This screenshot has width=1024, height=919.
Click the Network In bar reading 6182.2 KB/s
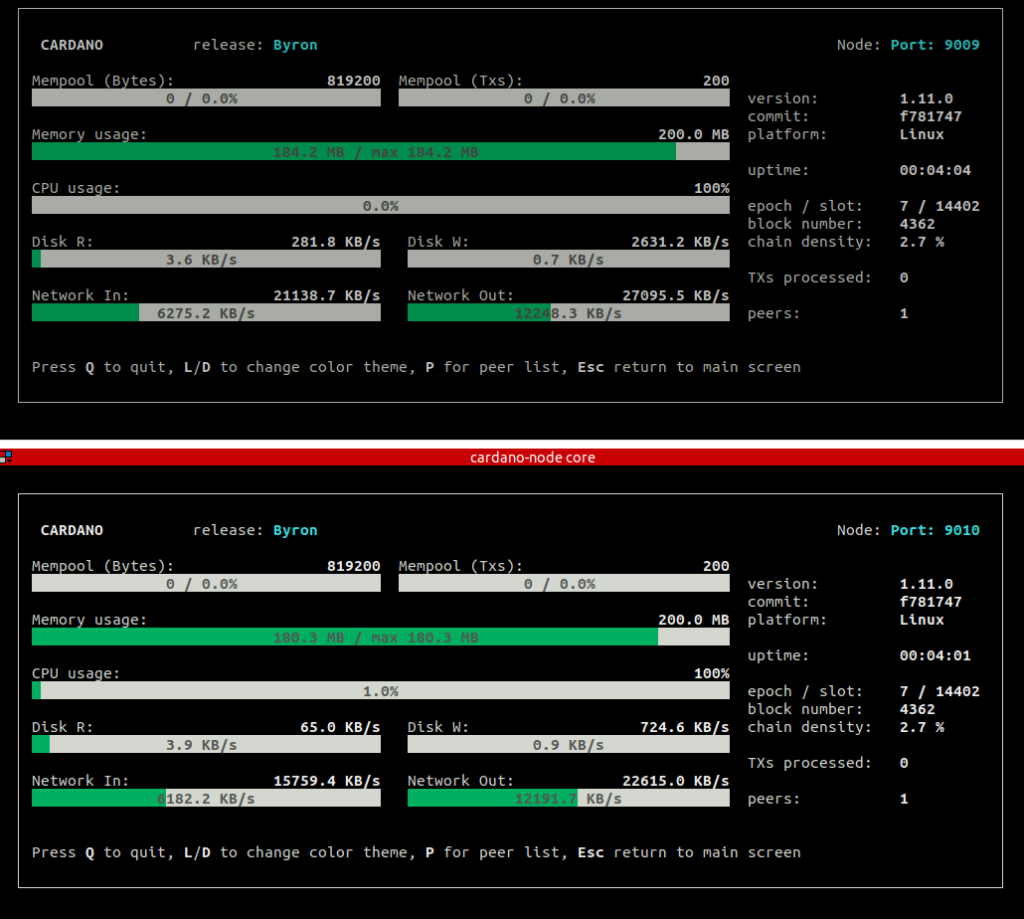206,798
